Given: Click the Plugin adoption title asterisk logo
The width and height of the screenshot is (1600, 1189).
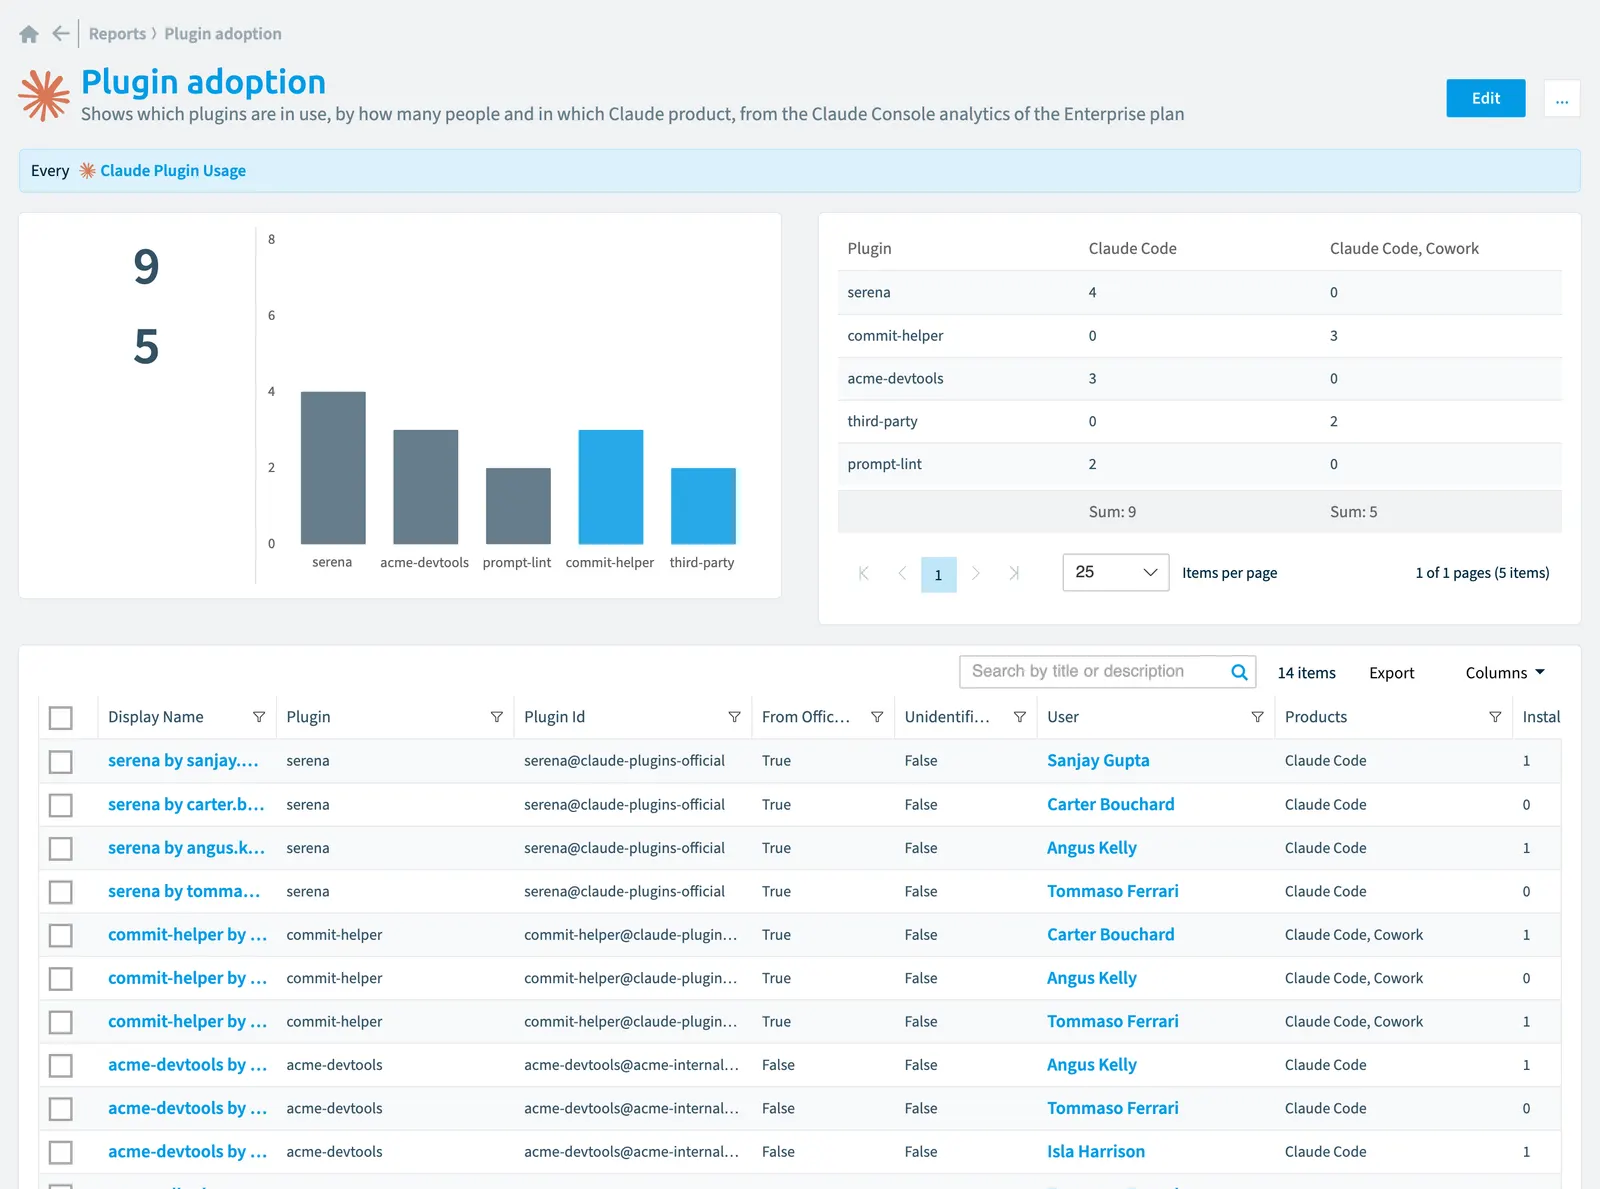Looking at the screenshot, I should click(44, 96).
